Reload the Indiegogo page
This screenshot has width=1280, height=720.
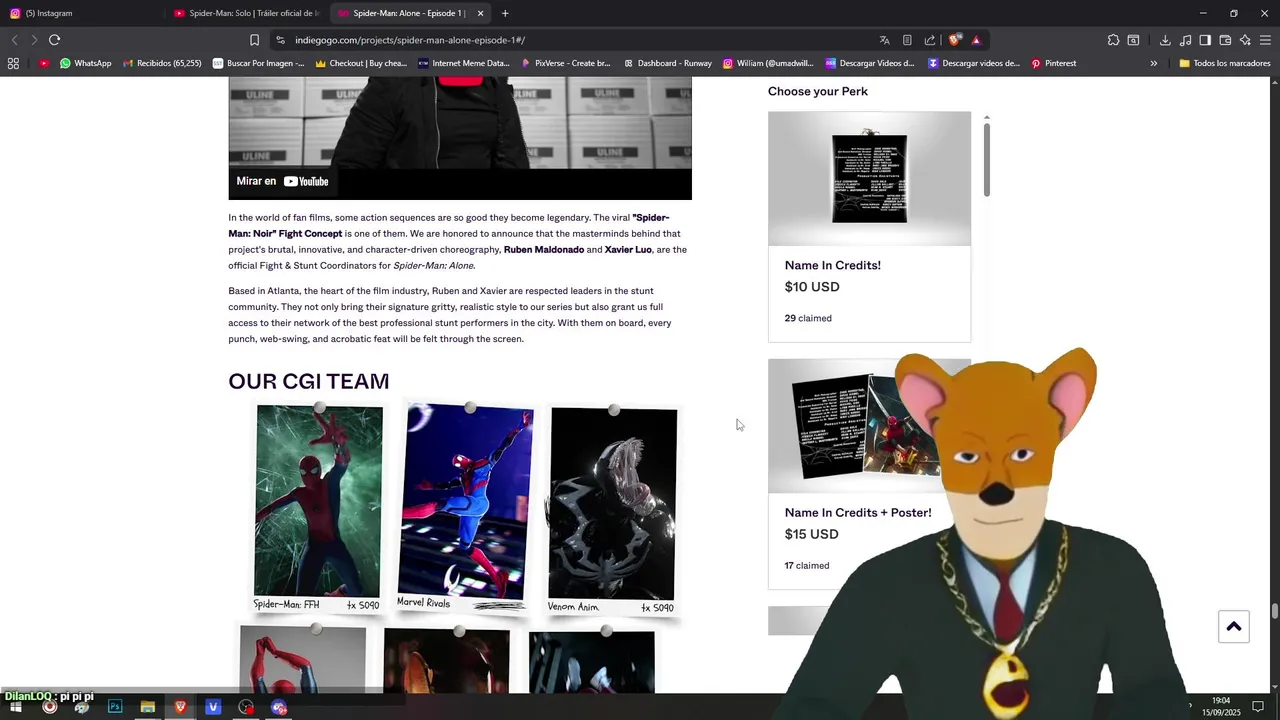click(54, 40)
